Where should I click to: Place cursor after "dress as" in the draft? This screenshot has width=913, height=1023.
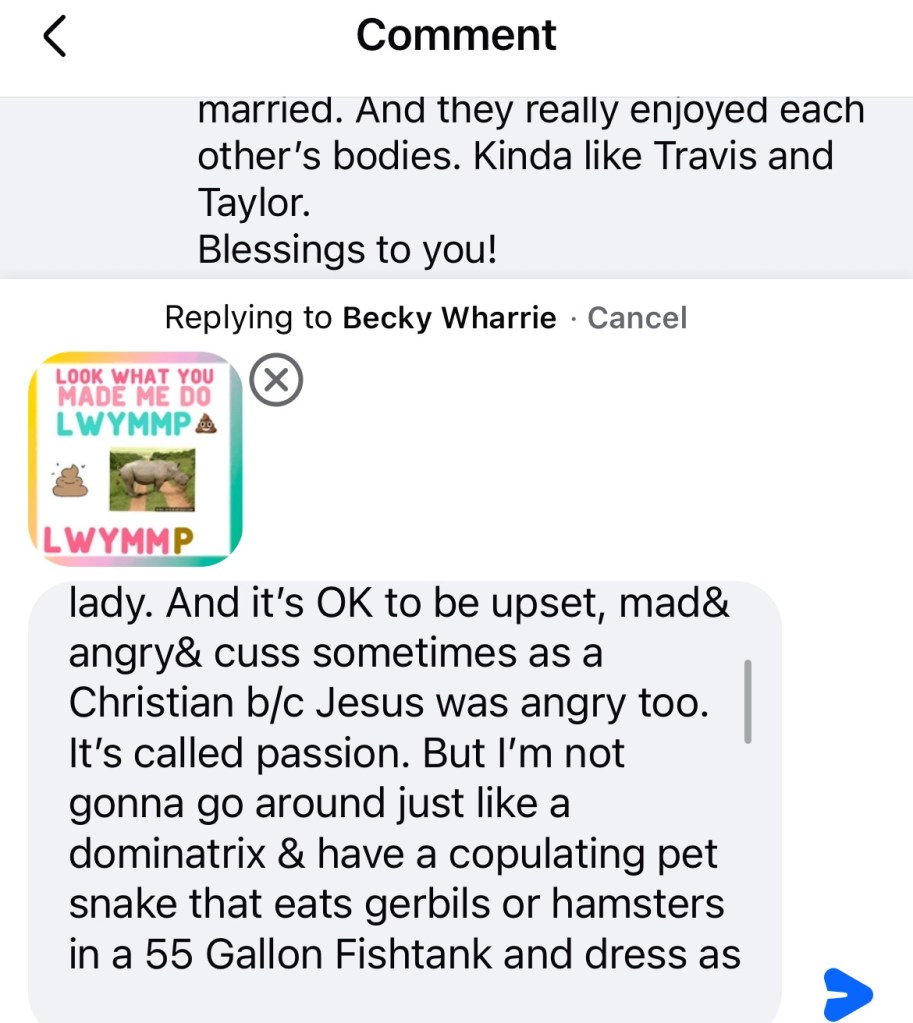click(742, 954)
